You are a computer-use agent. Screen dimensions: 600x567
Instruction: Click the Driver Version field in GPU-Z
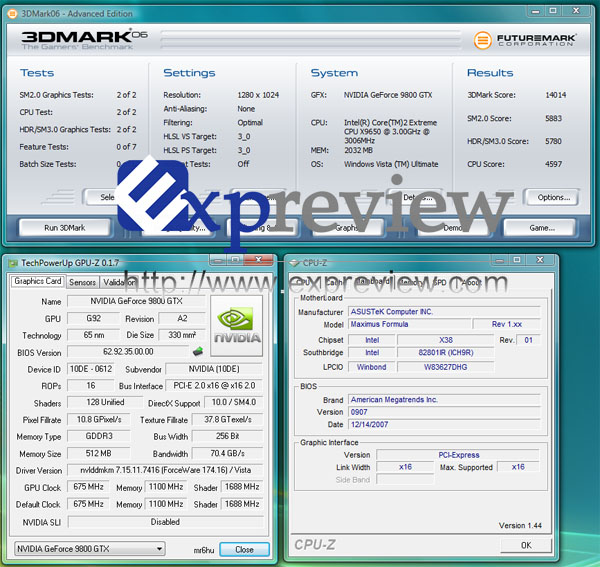click(x=166, y=471)
